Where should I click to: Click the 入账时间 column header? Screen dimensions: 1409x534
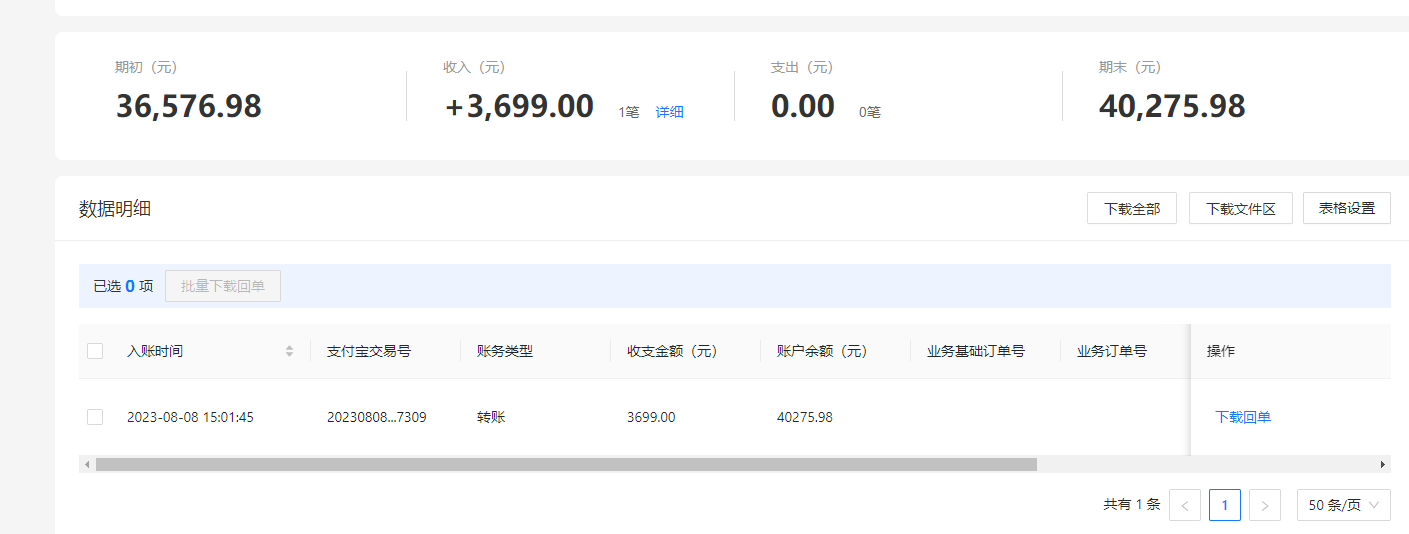pyautogui.click(x=155, y=351)
